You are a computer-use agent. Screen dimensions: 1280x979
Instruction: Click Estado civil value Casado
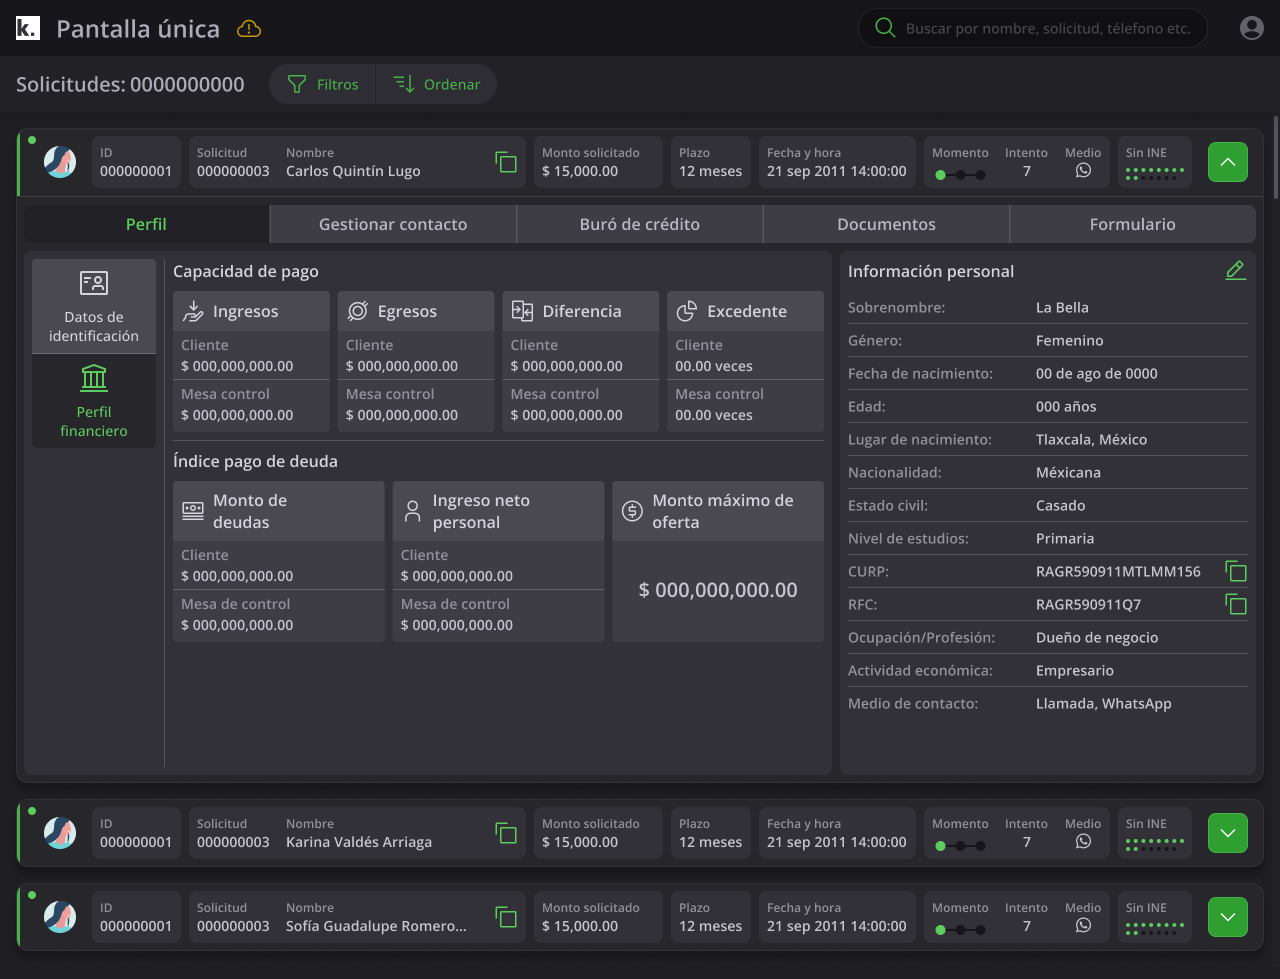point(1060,505)
